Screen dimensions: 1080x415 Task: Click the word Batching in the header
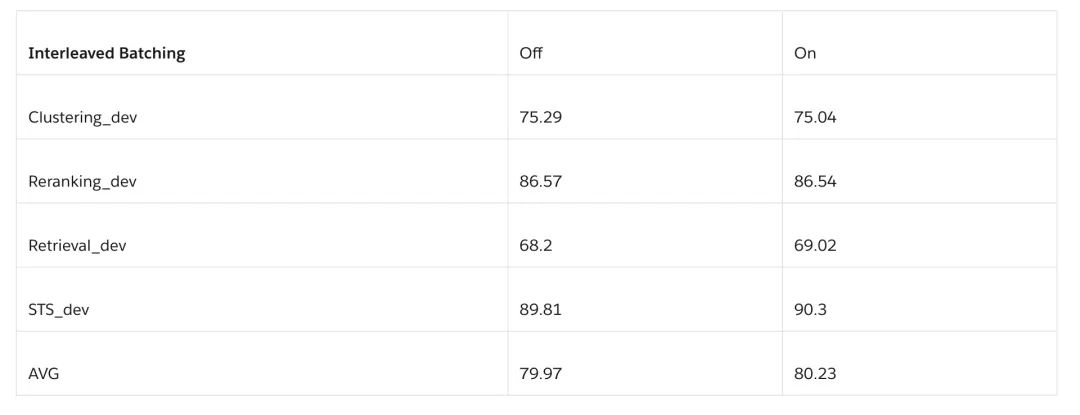151,53
